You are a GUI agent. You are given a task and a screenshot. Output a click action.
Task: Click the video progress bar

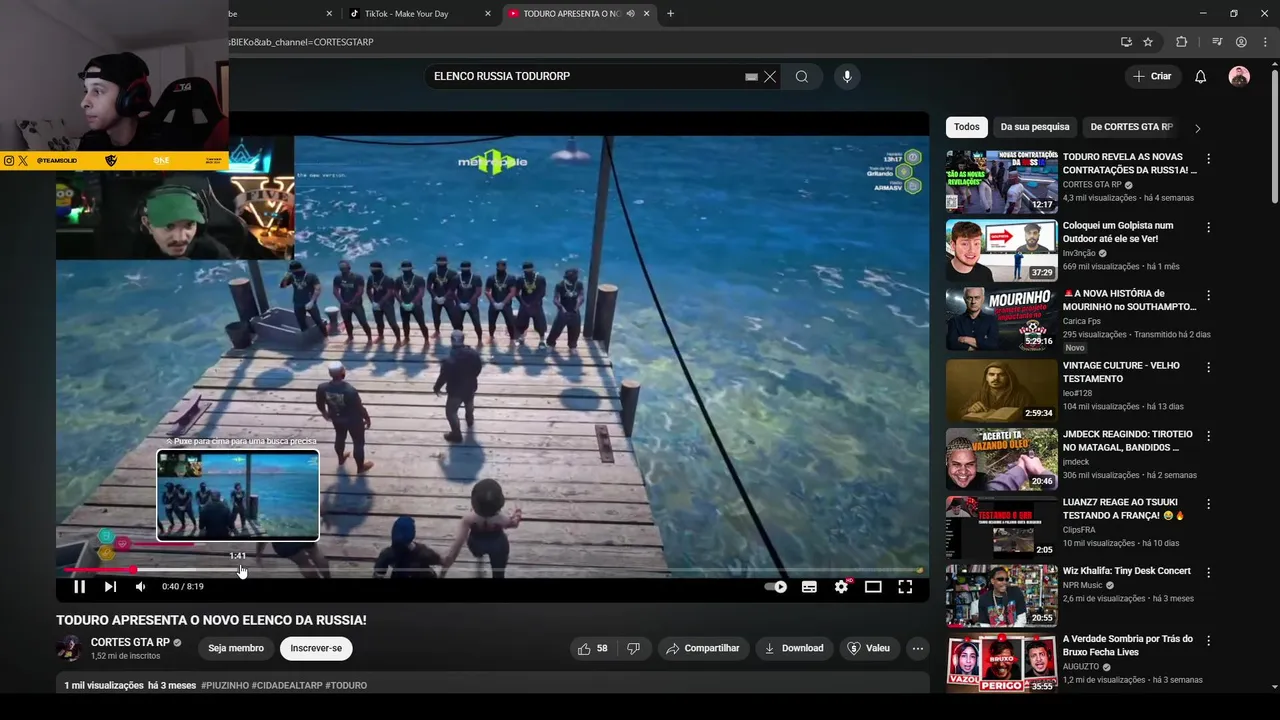pyautogui.click(x=492, y=570)
